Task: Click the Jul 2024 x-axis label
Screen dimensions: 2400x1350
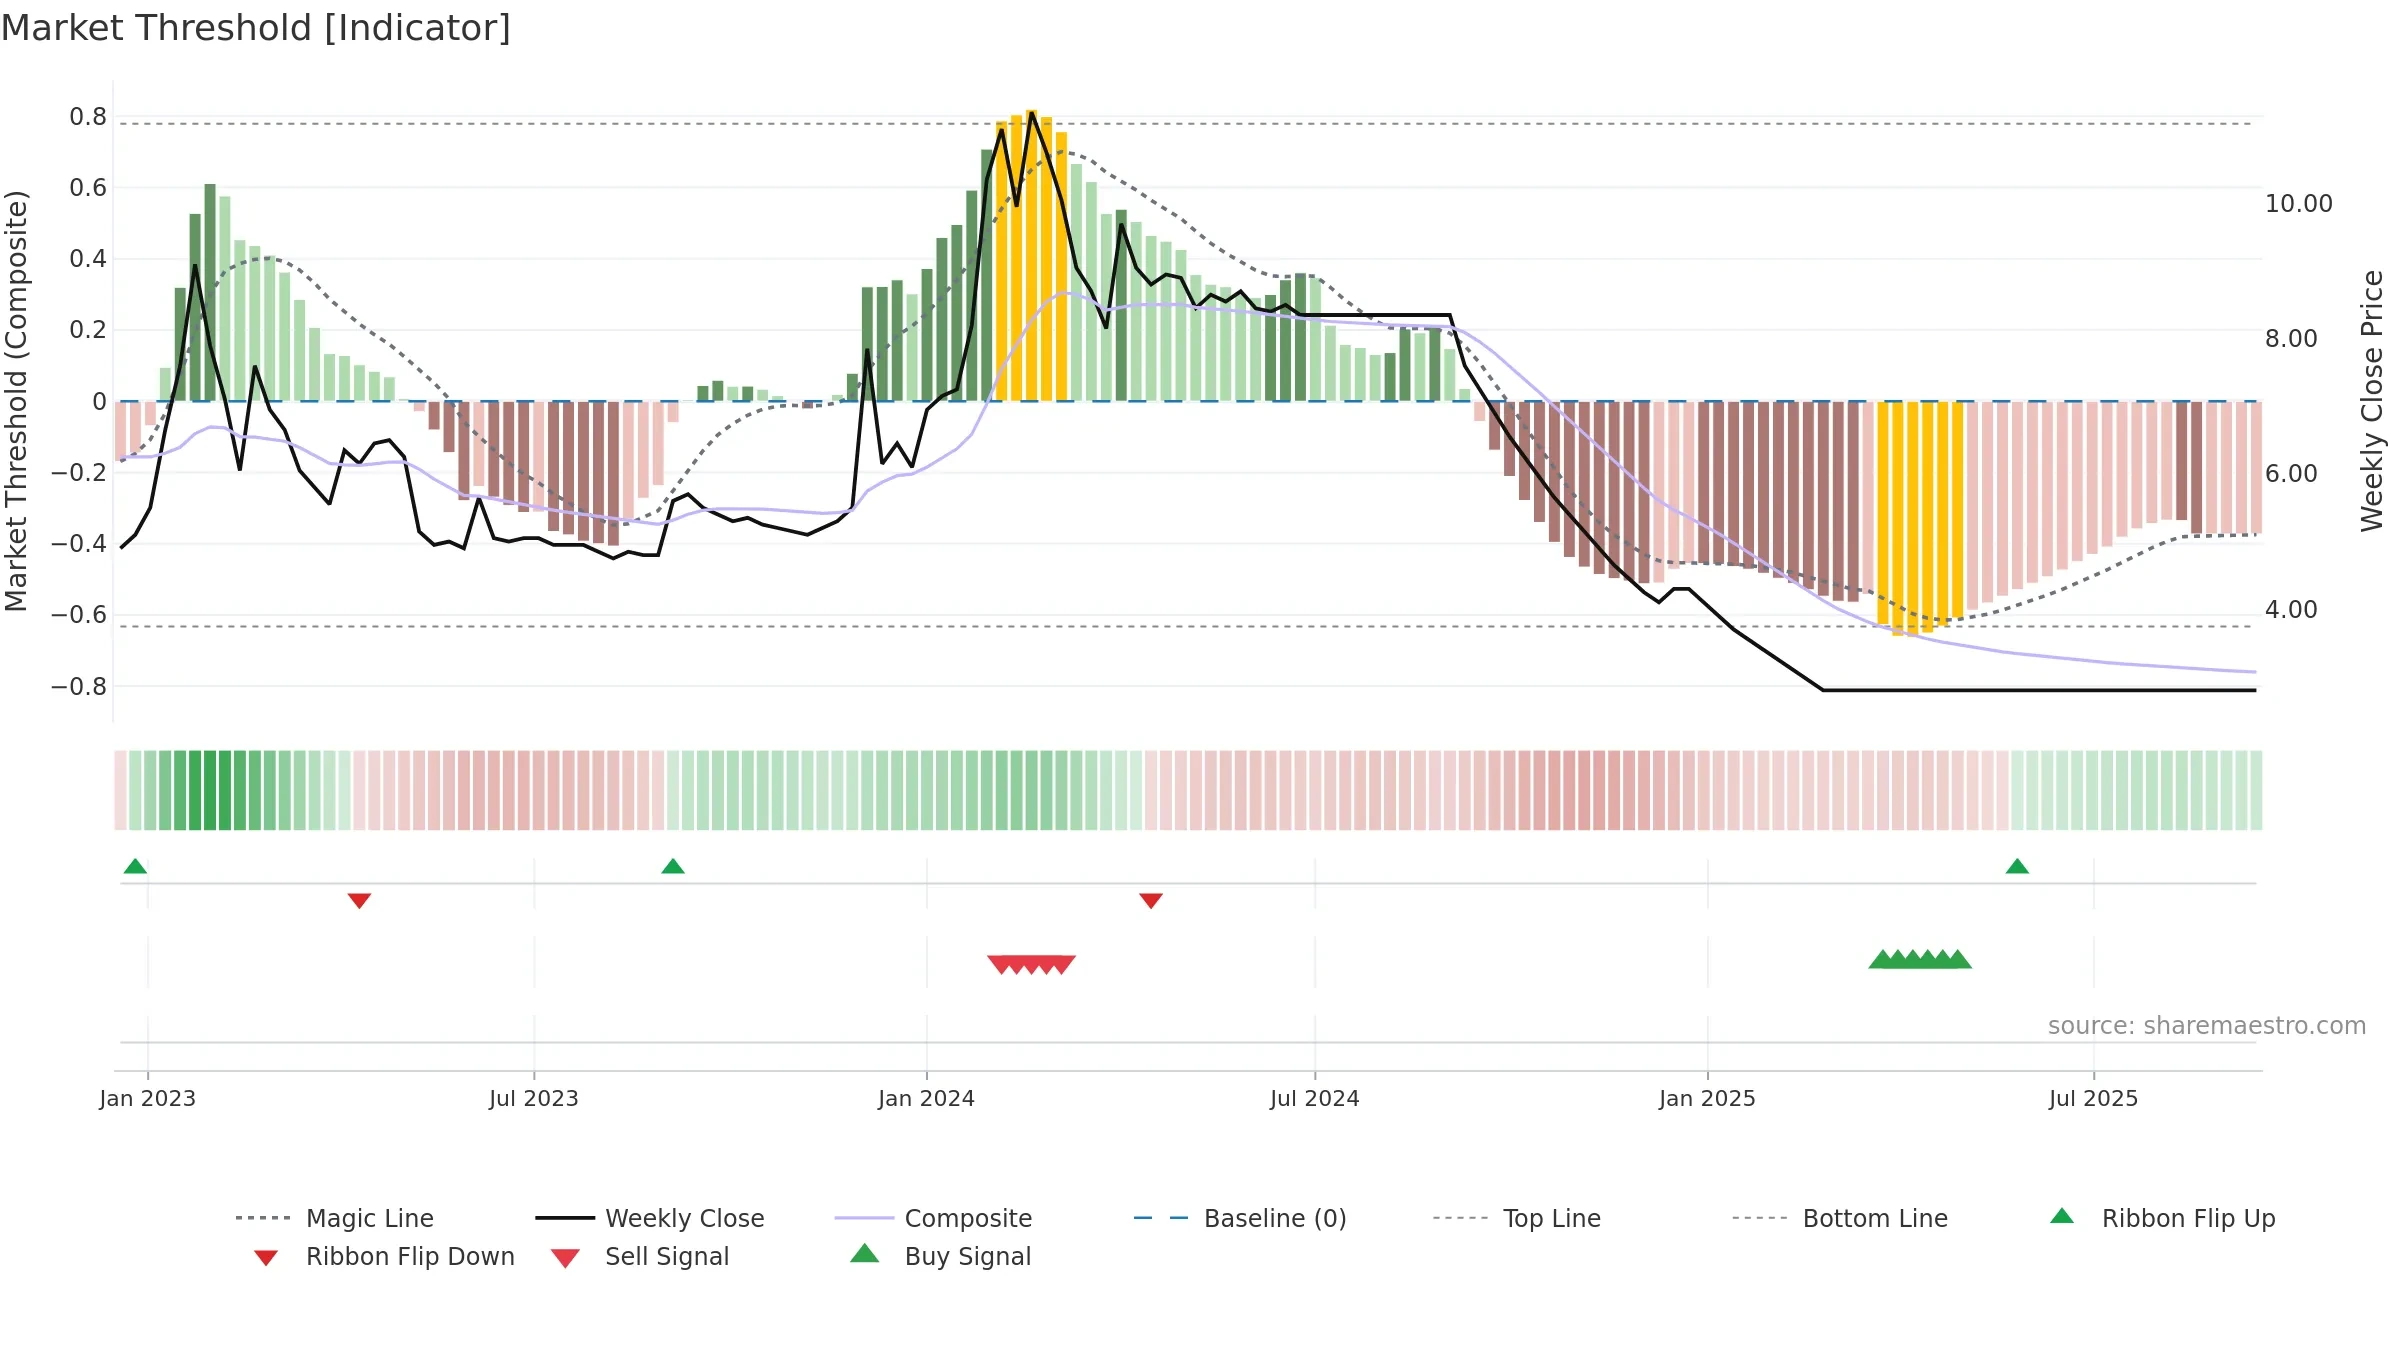Action: point(1315,1098)
